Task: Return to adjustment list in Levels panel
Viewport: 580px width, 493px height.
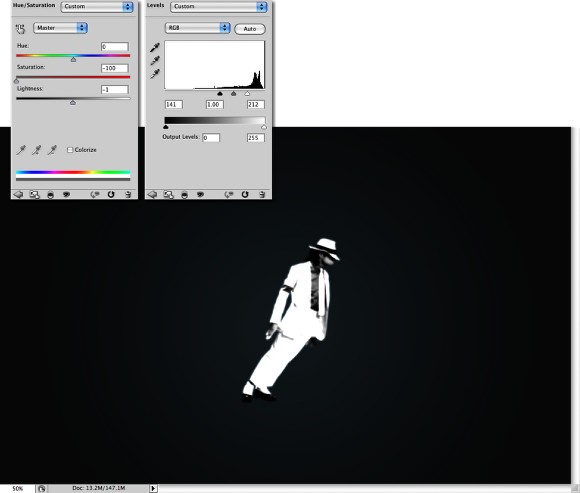Action: [152, 194]
